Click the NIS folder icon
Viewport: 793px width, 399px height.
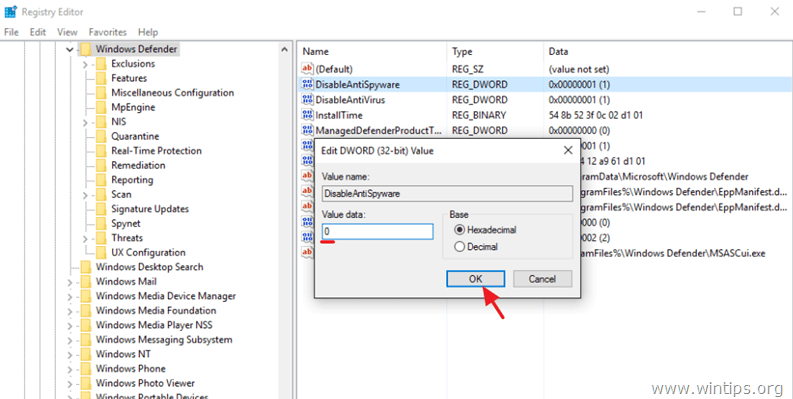point(101,122)
